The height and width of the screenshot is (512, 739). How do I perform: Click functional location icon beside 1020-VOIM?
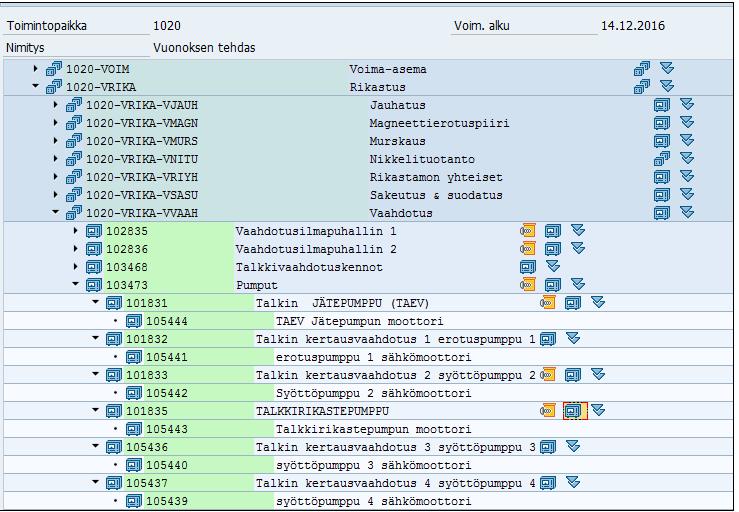pos(54,69)
